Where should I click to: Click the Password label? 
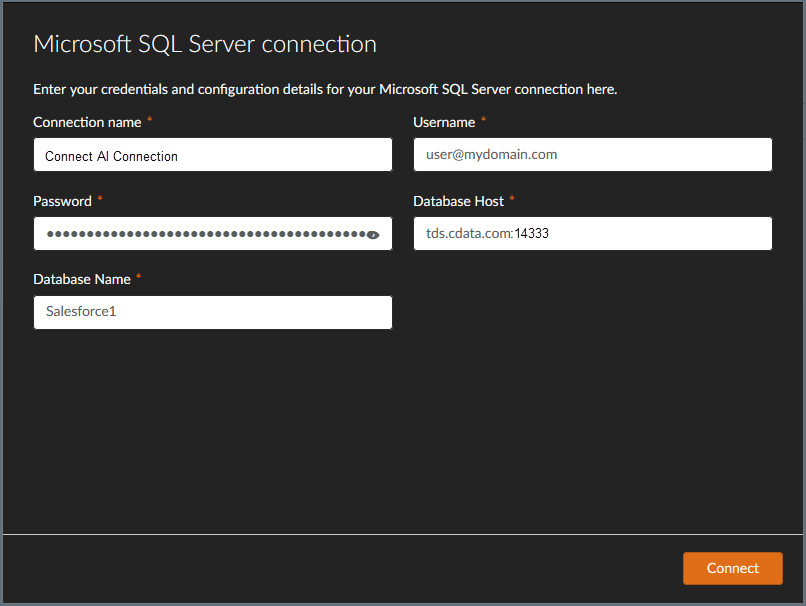tap(62, 201)
